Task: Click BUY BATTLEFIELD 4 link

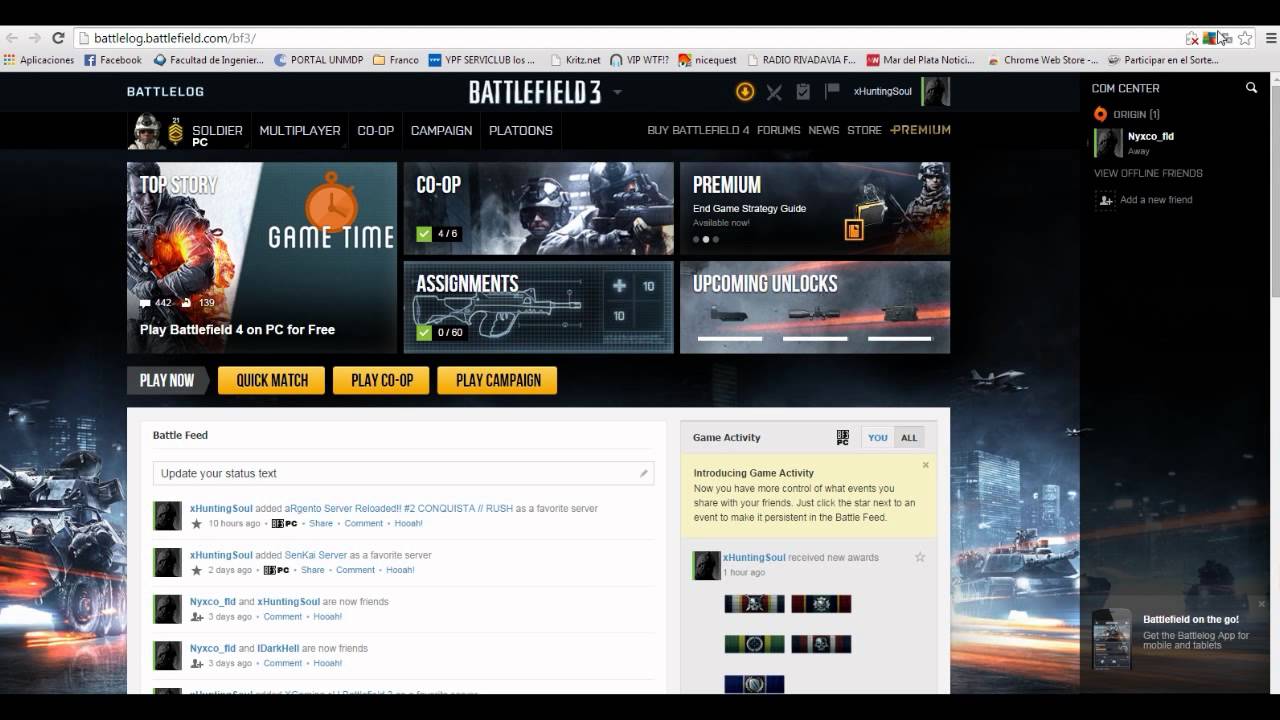Action: coord(698,130)
